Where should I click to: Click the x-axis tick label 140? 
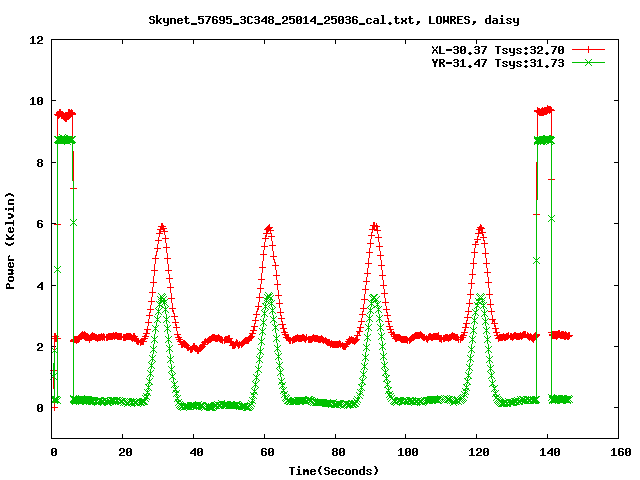[x=550, y=452]
